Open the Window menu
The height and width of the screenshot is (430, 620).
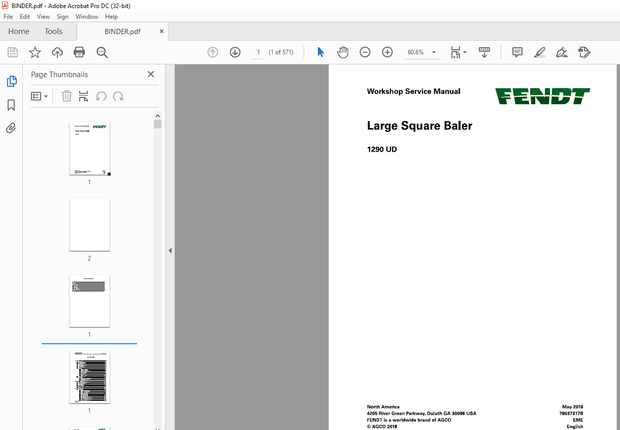(87, 17)
